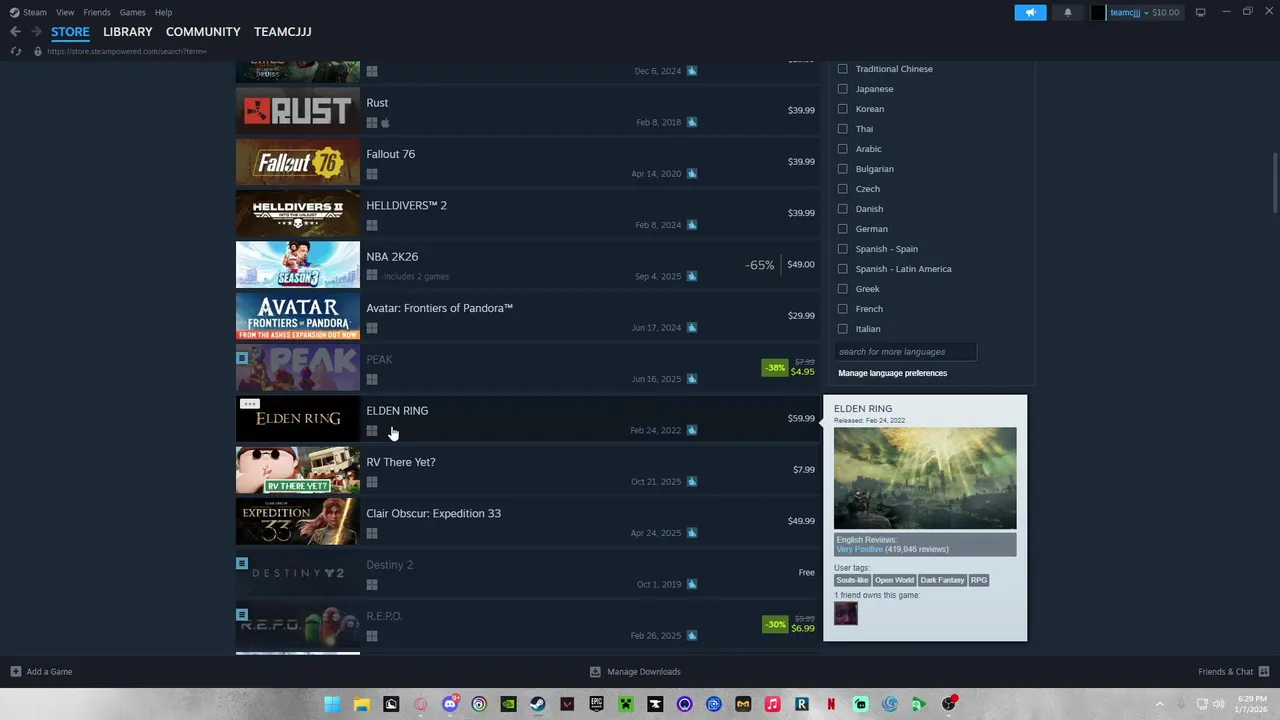Click the friend avatar in ELDEN RING popup
1280x720 pixels.
point(846,613)
